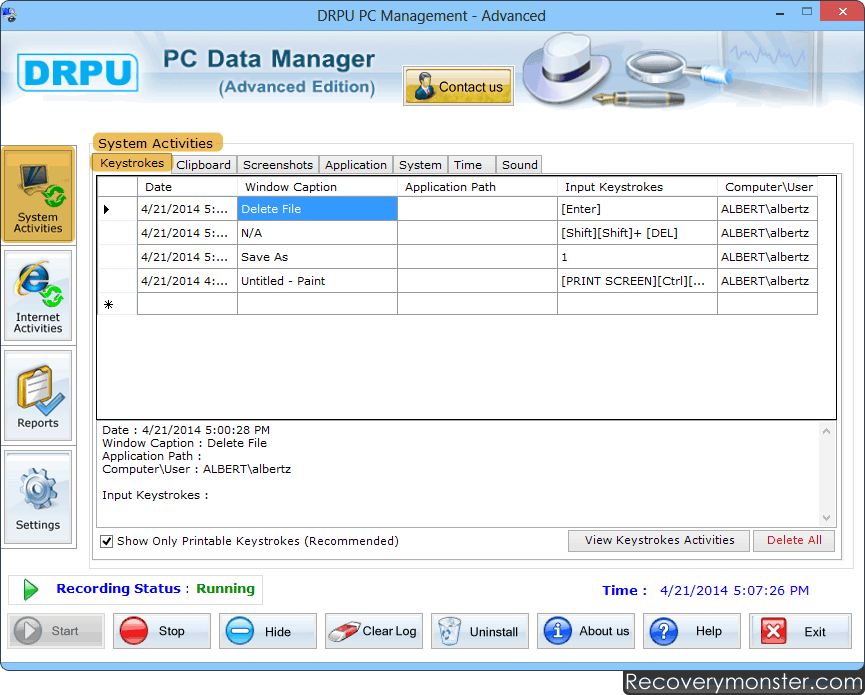
Task: Click the details text pane
Action: 458,474
